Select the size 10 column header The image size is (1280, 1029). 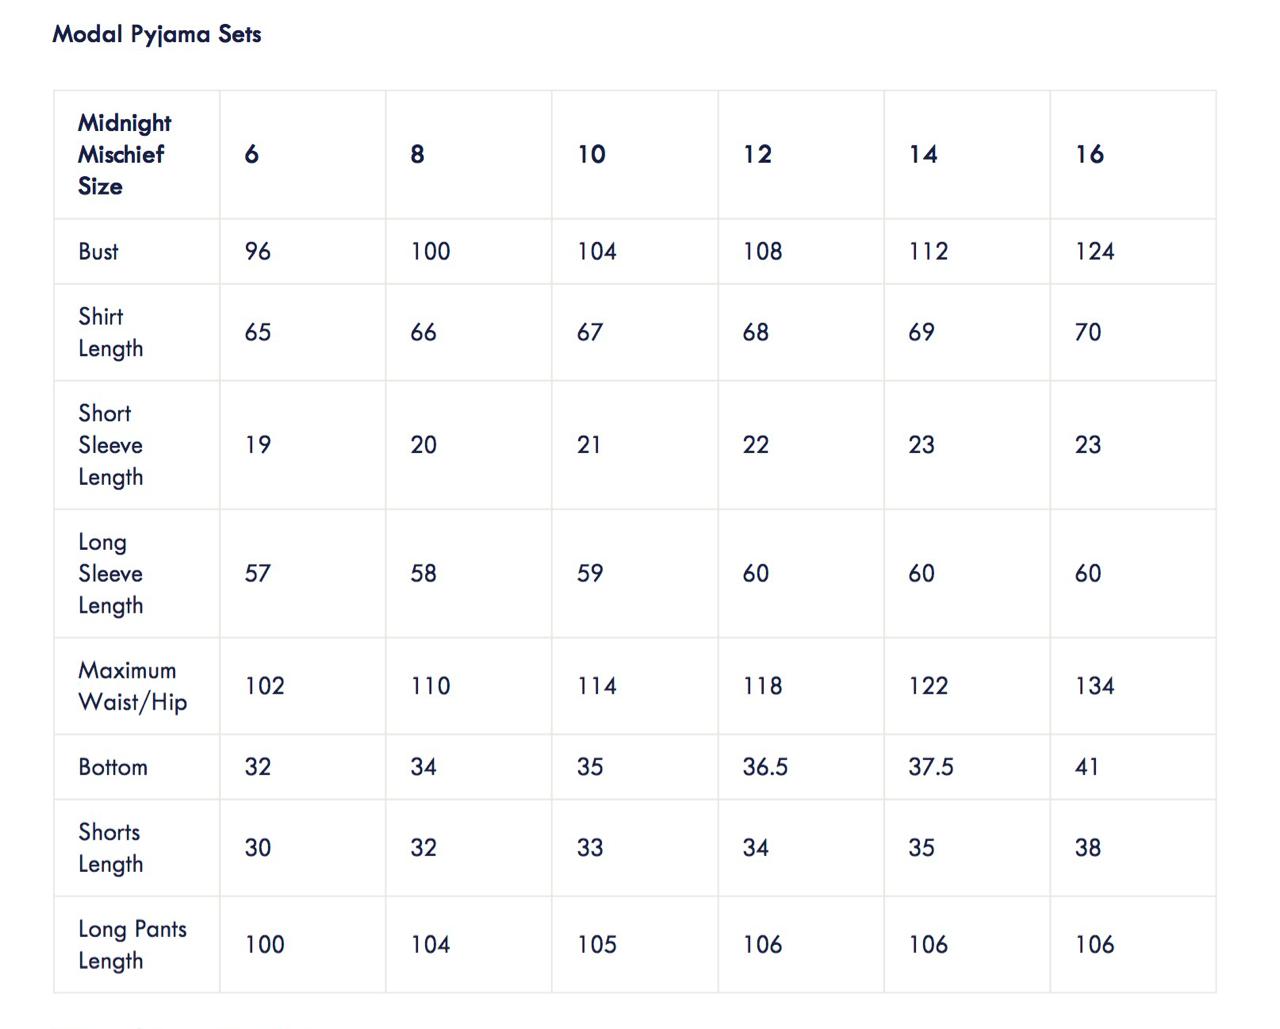[591, 154]
